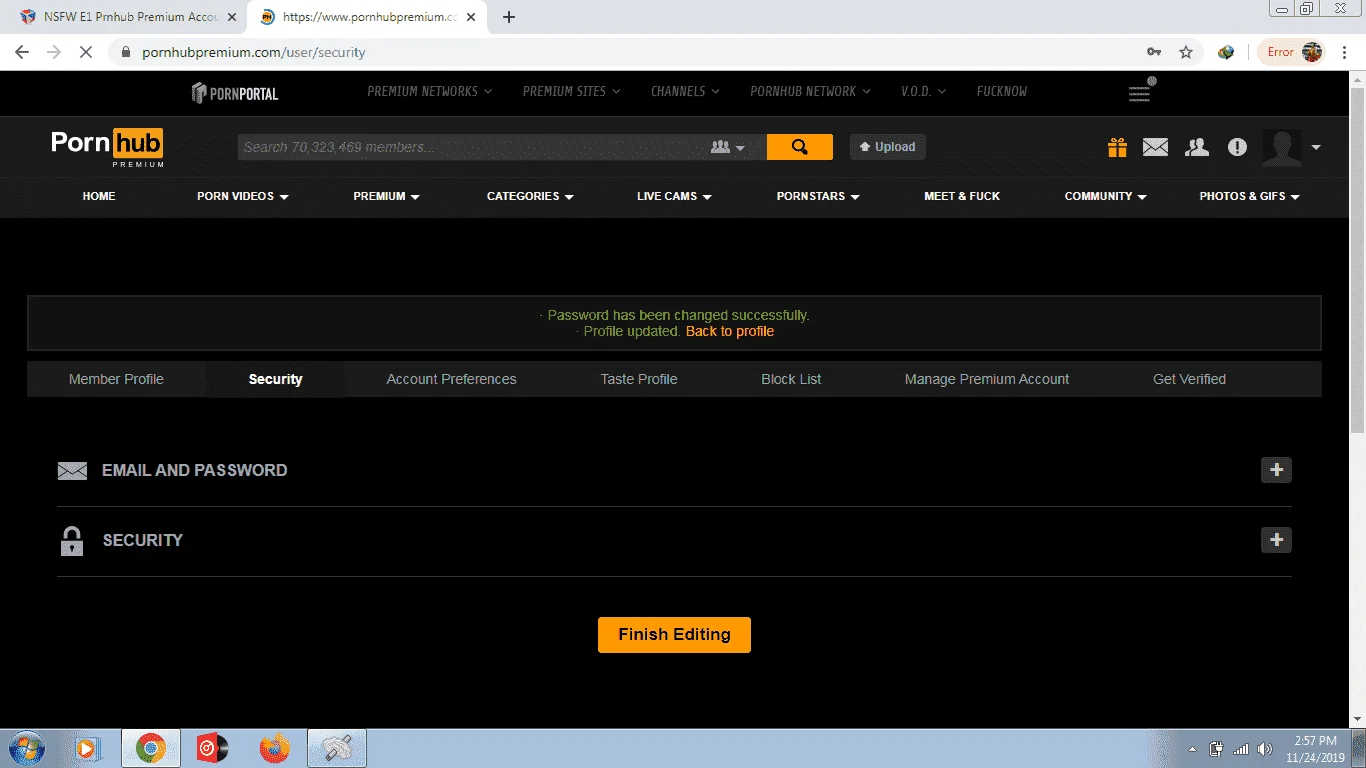This screenshot has height=768, width=1366.
Task: Click the Chrome profile Error button
Action: tap(1293, 52)
